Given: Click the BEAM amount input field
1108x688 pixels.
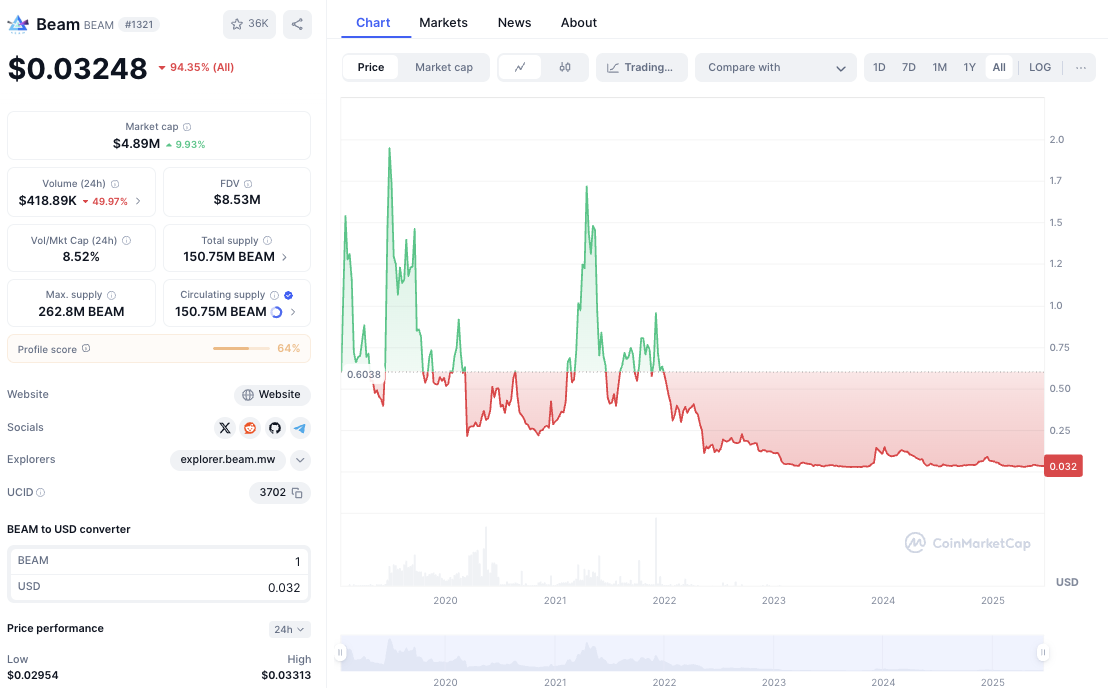Looking at the screenshot, I should coord(159,561).
